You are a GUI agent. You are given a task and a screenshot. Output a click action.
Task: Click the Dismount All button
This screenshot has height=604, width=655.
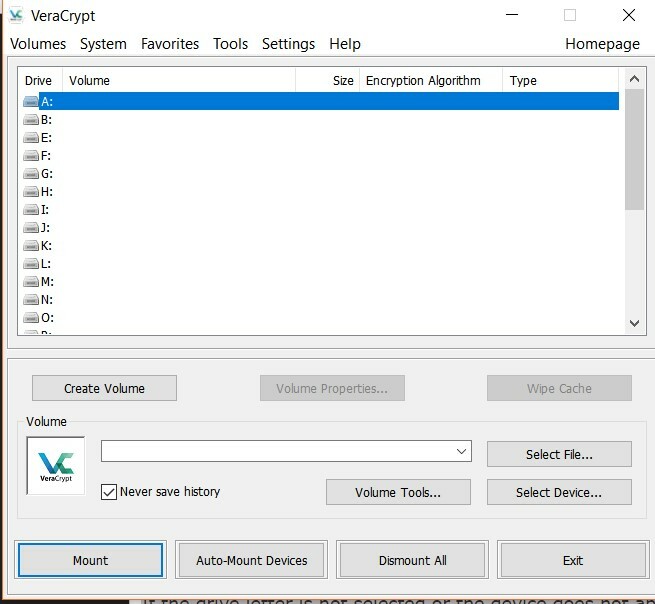[413, 560]
